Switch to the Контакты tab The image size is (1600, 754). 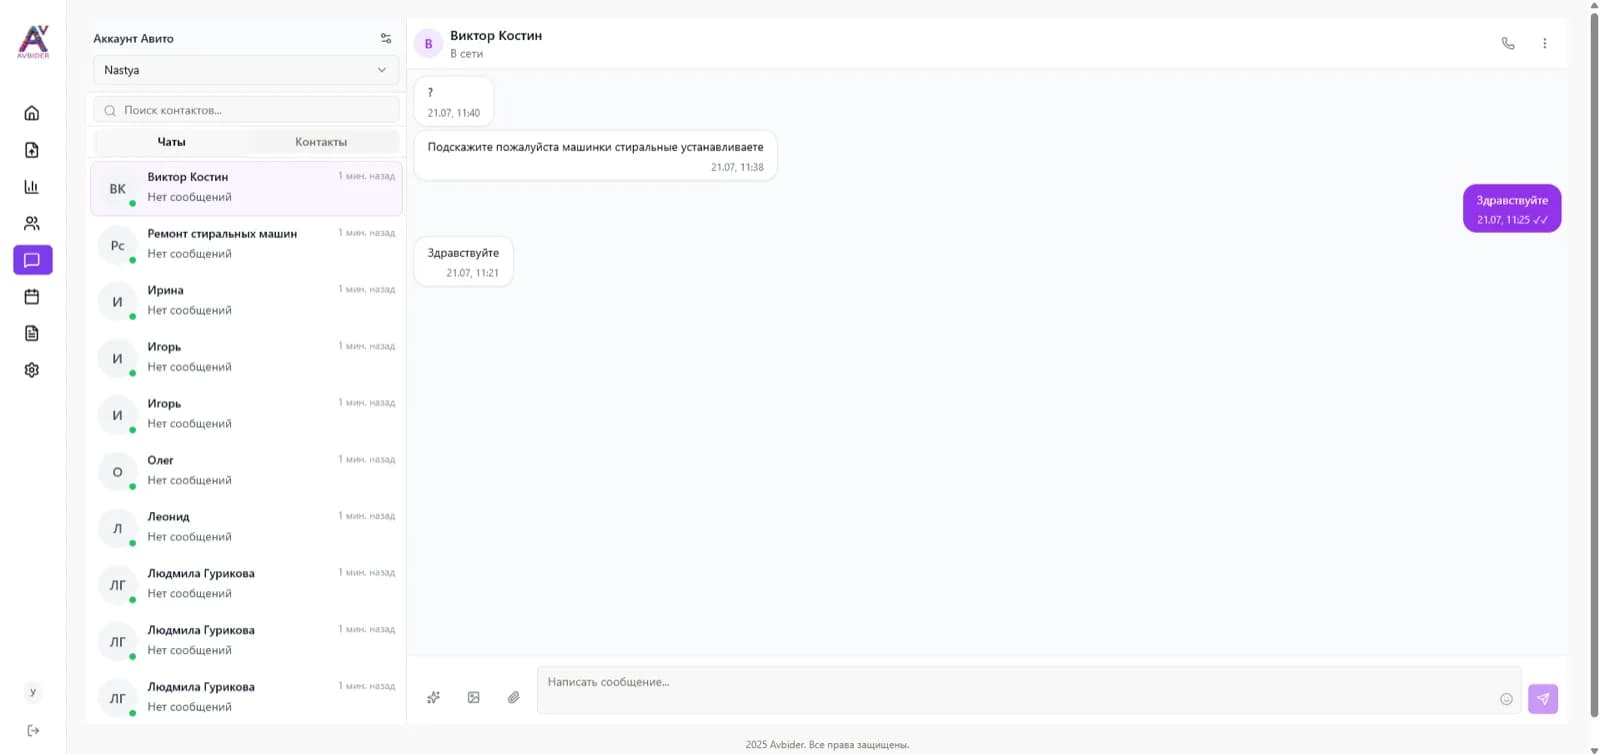click(321, 142)
